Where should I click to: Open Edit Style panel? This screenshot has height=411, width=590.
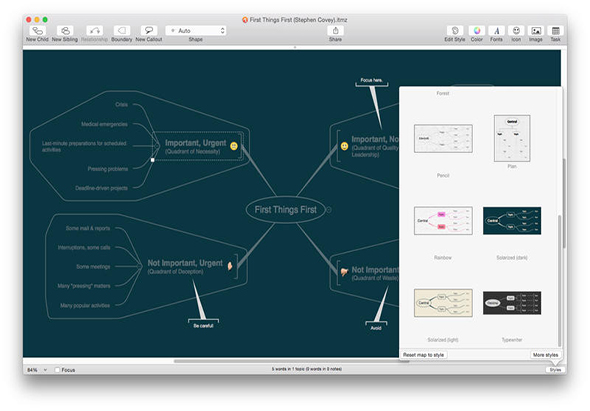pyautogui.click(x=455, y=31)
